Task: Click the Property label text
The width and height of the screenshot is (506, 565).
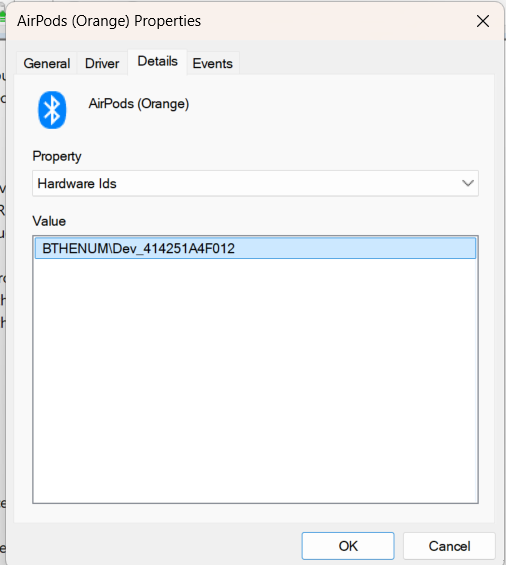Action: (x=57, y=156)
